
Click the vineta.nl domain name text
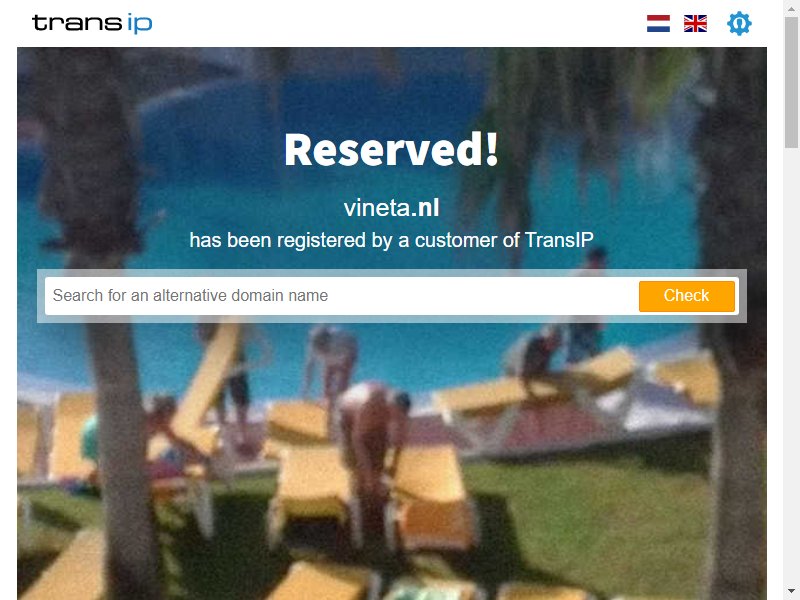point(391,208)
